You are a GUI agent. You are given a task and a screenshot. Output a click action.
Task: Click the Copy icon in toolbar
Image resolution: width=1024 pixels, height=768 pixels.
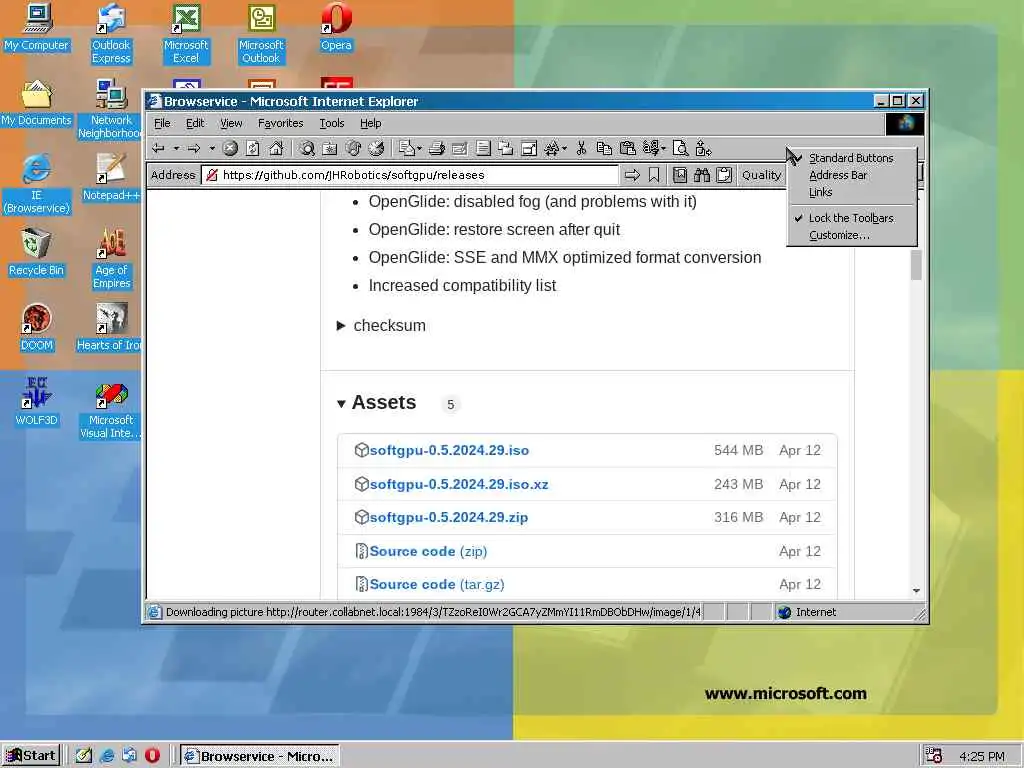point(604,149)
